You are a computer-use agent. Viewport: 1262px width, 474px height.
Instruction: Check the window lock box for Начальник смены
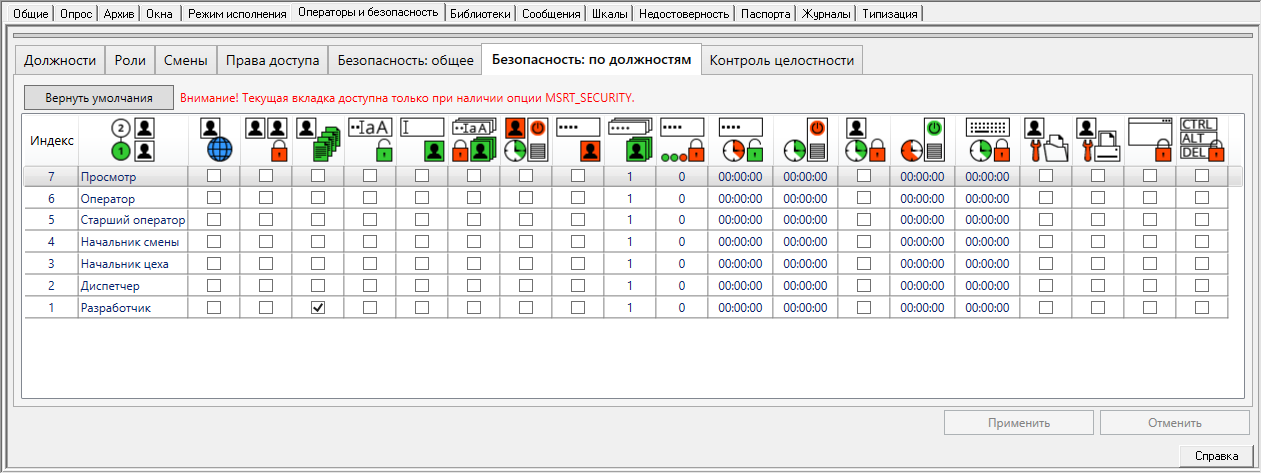(1150, 241)
